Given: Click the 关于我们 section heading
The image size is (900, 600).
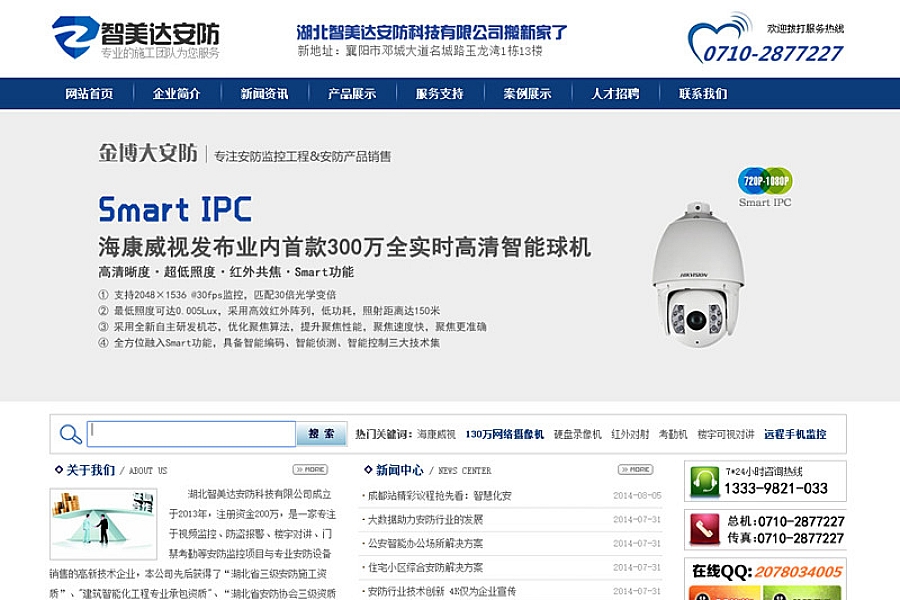Looking at the screenshot, I should 91,470.
